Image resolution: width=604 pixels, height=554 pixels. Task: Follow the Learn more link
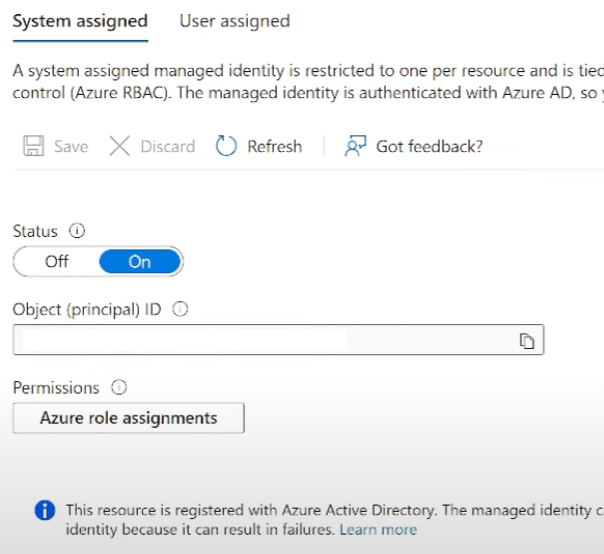coord(378,530)
